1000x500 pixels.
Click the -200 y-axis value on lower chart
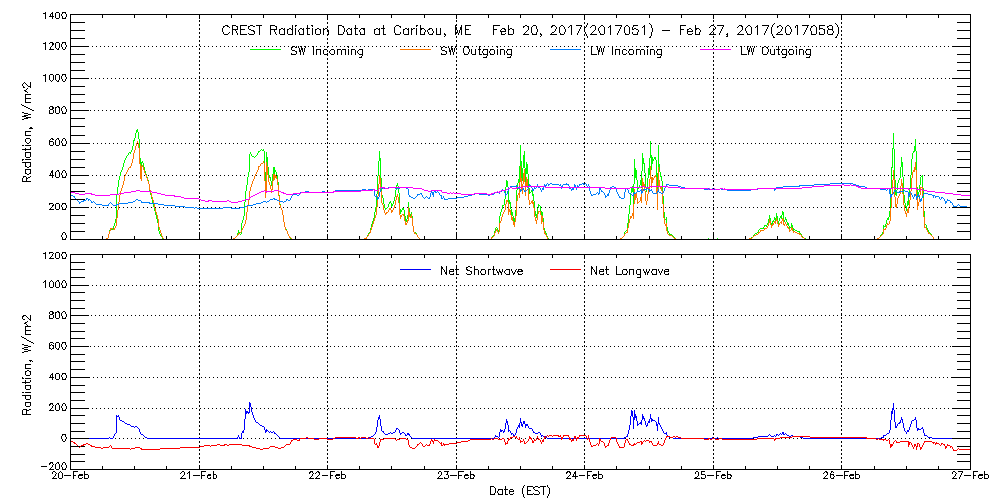(51, 466)
